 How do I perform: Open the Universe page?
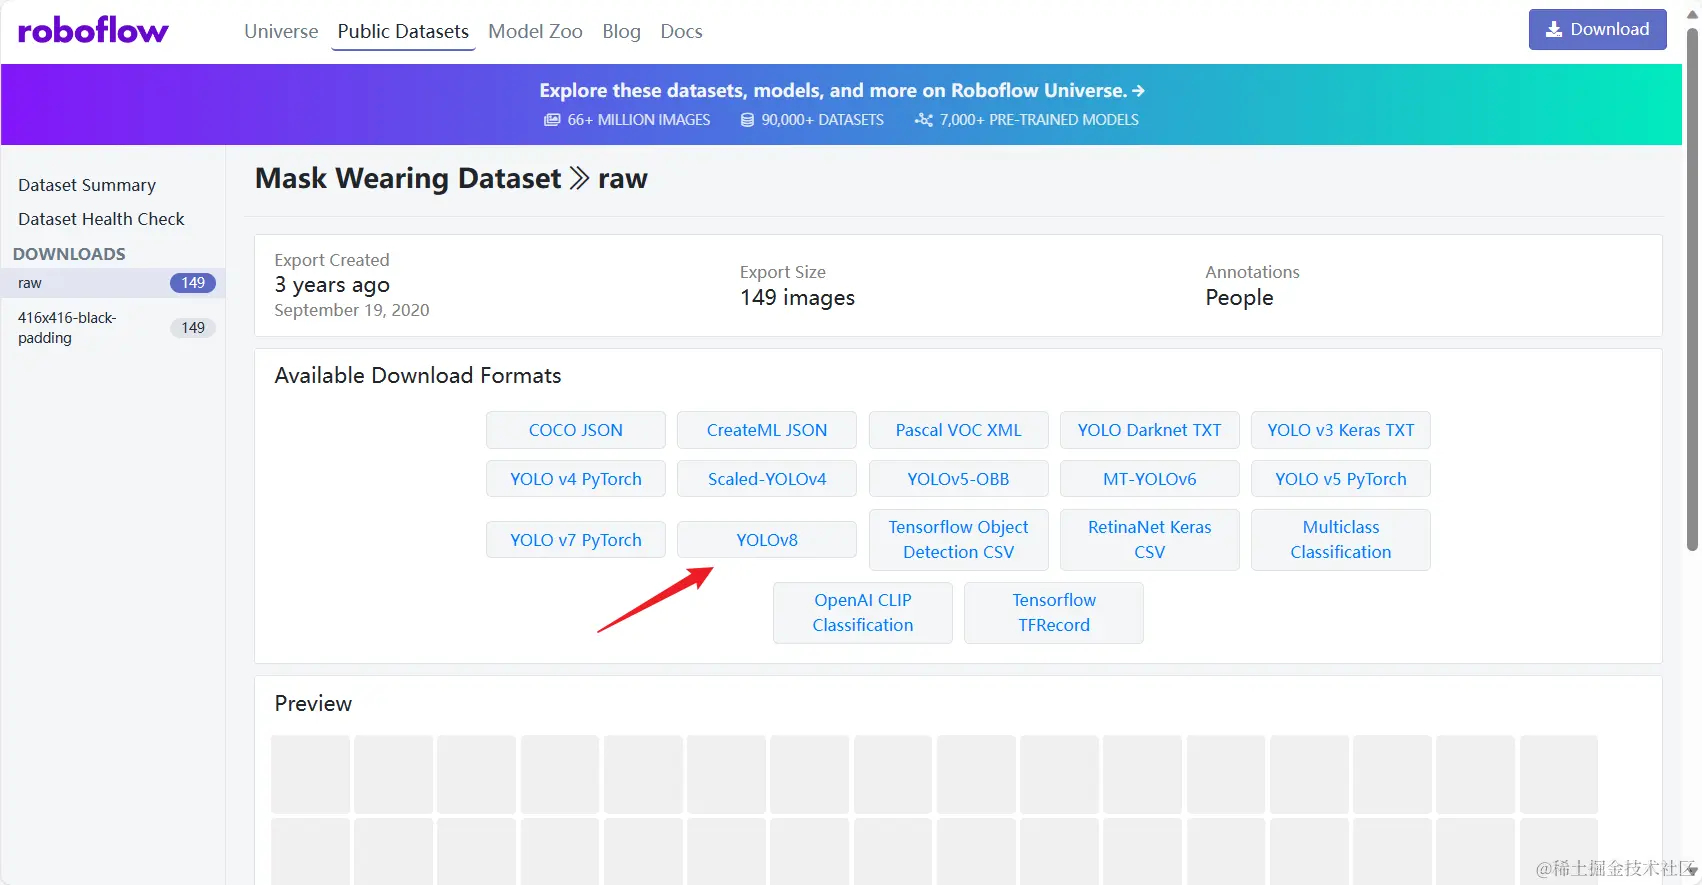point(281,31)
